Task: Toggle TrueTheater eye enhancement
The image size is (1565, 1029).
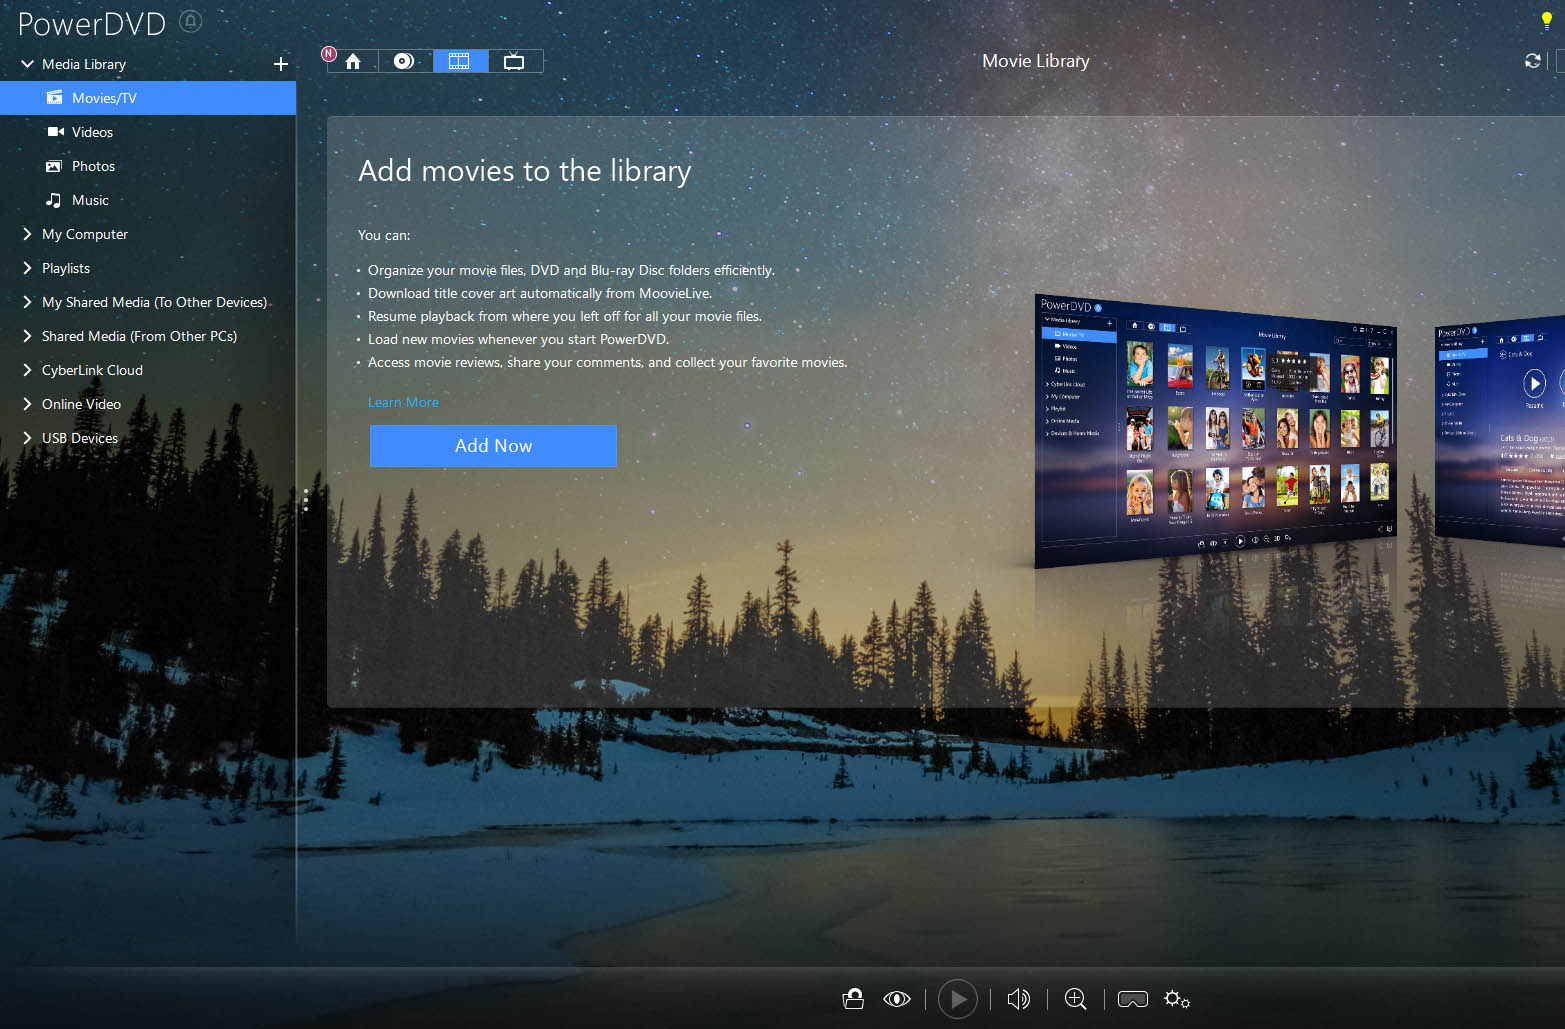Action: (x=897, y=999)
